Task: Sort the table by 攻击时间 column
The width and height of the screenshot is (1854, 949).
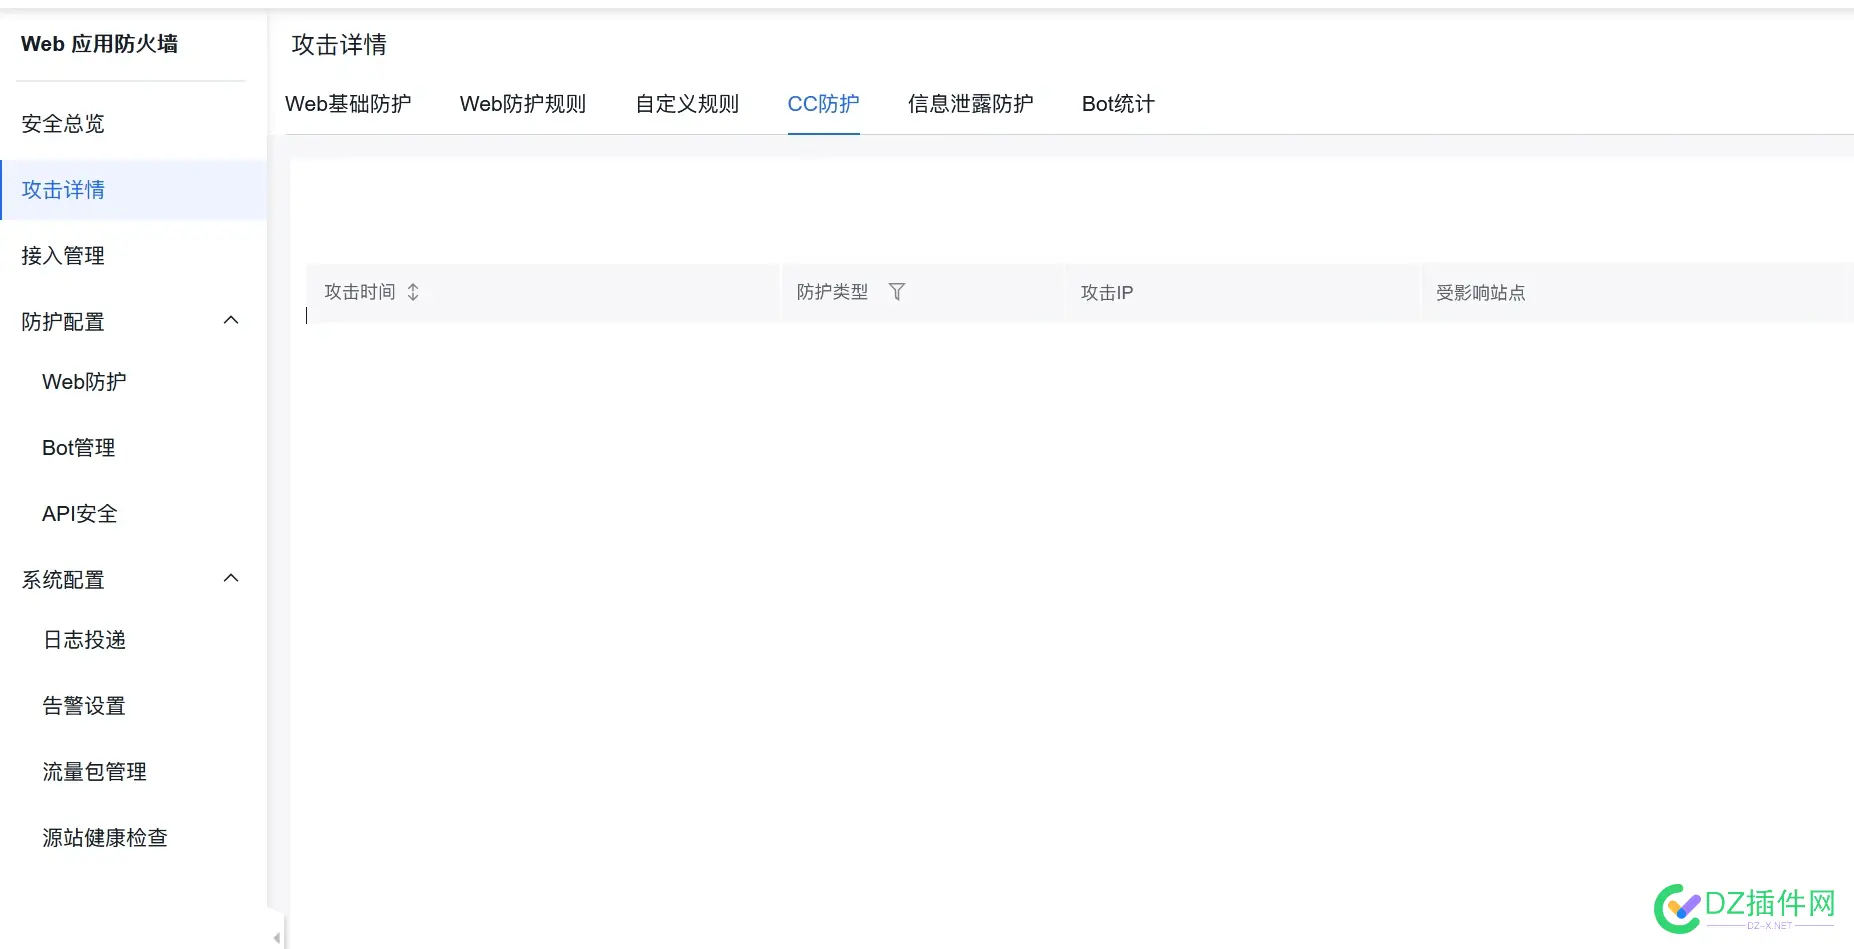Action: click(x=411, y=292)
